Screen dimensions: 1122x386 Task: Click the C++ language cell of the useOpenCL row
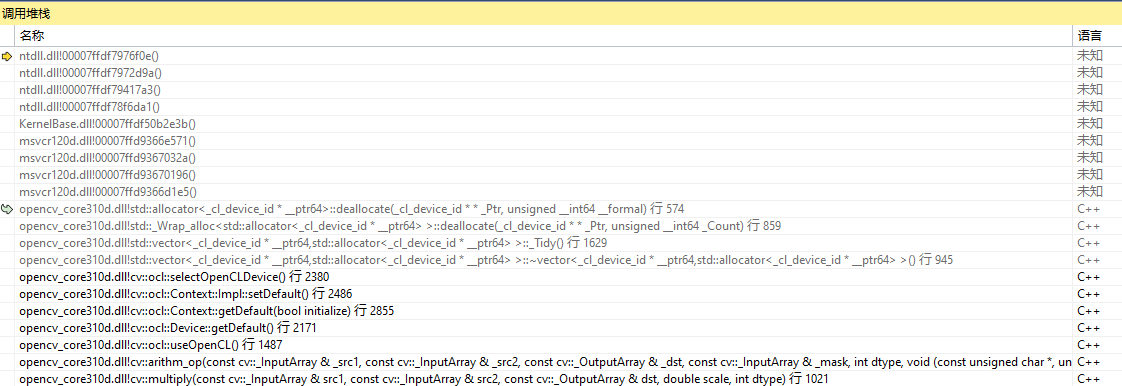[x=1088, y=344]
